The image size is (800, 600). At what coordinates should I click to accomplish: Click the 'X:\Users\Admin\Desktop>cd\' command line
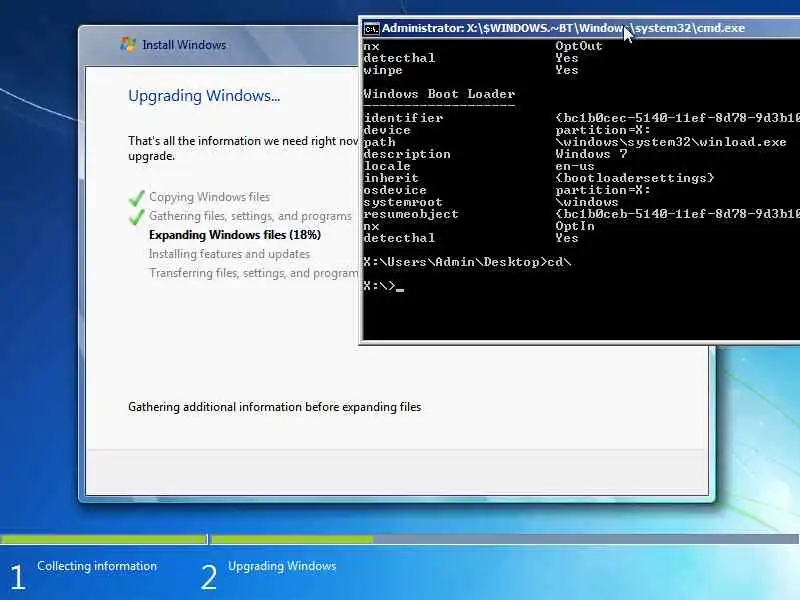467,262
